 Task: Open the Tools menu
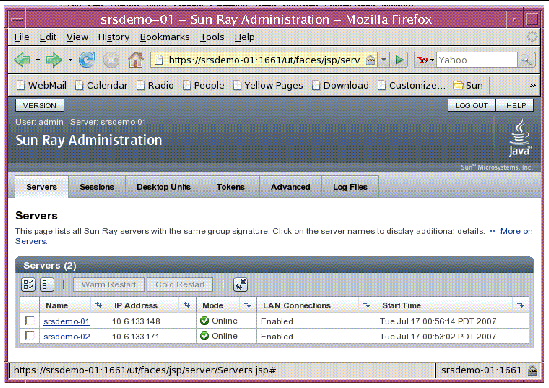coord(212,37)
